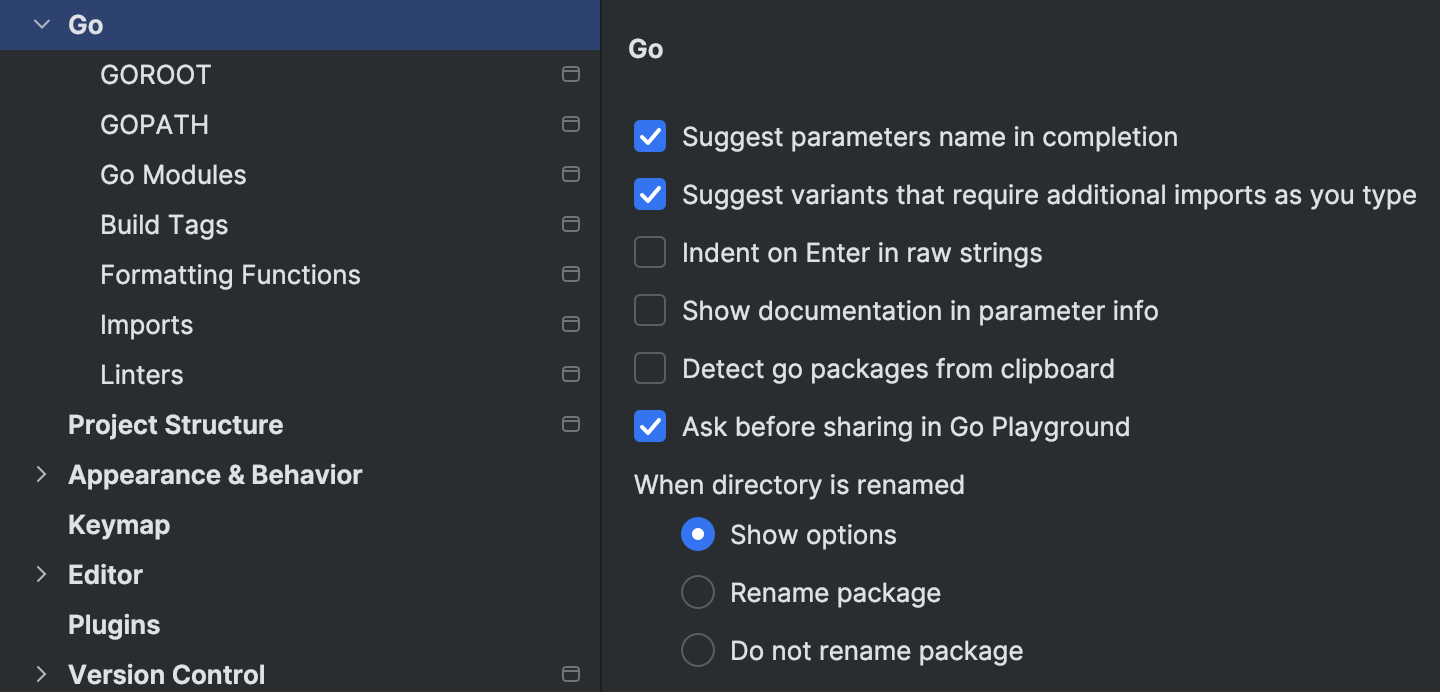1440x692 pixels.
Task: Click the icon next to Go Modules
Action: 570,174
